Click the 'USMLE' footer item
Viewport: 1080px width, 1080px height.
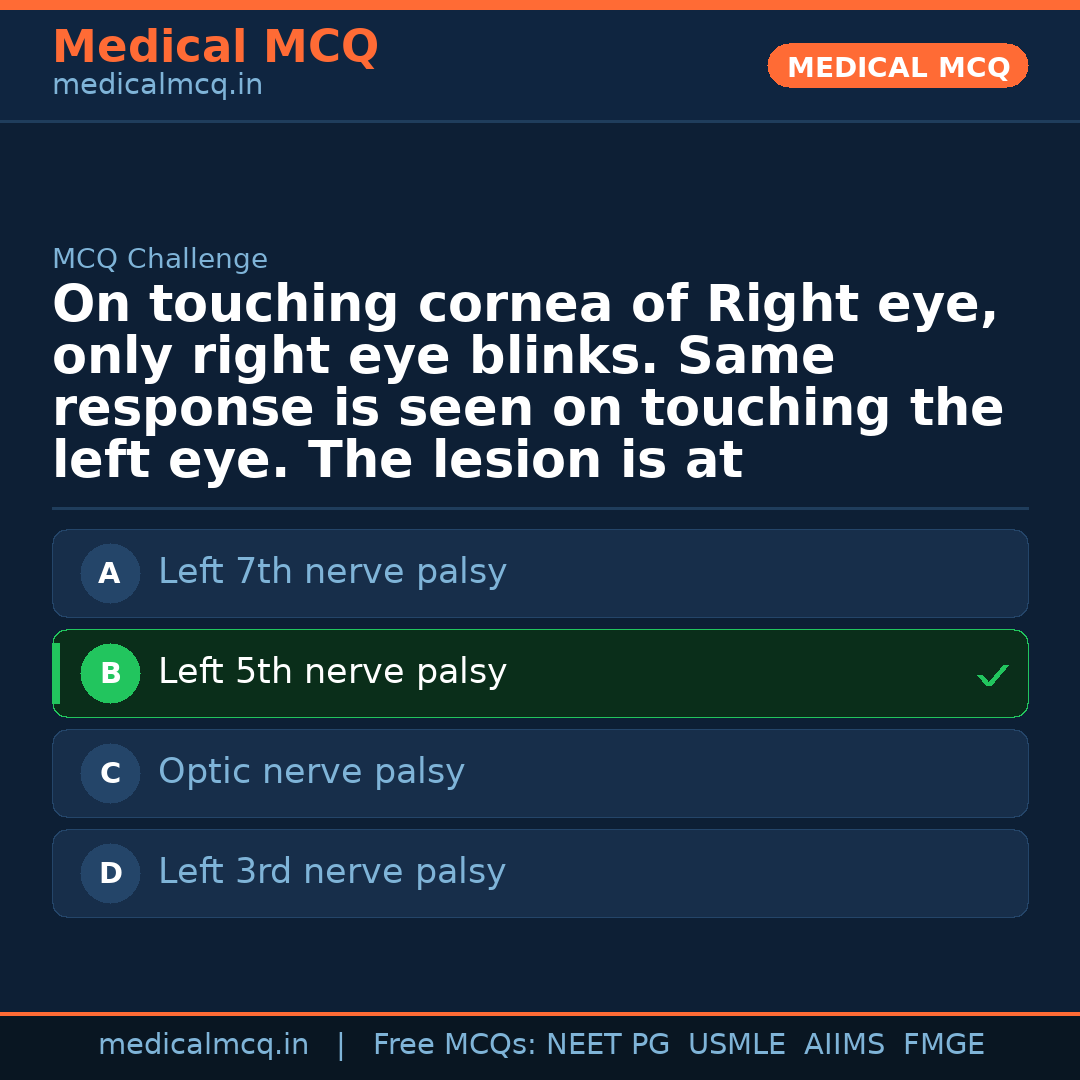(x=736, y=1045)
